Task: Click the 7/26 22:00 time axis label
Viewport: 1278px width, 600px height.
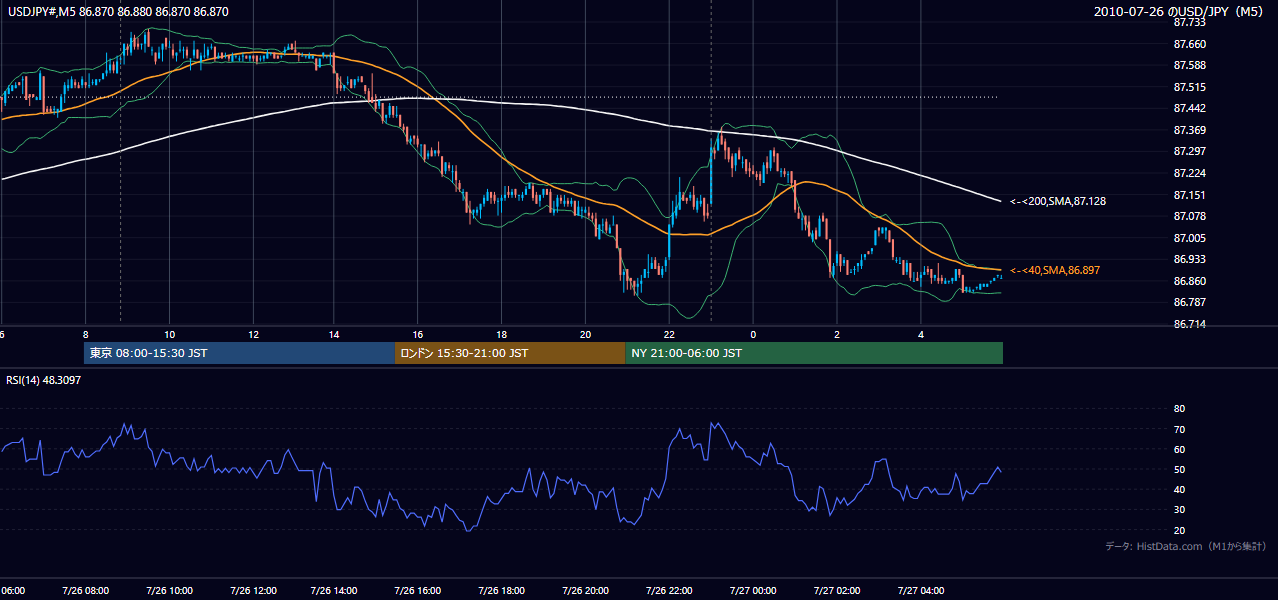Action: click(669, 590)
